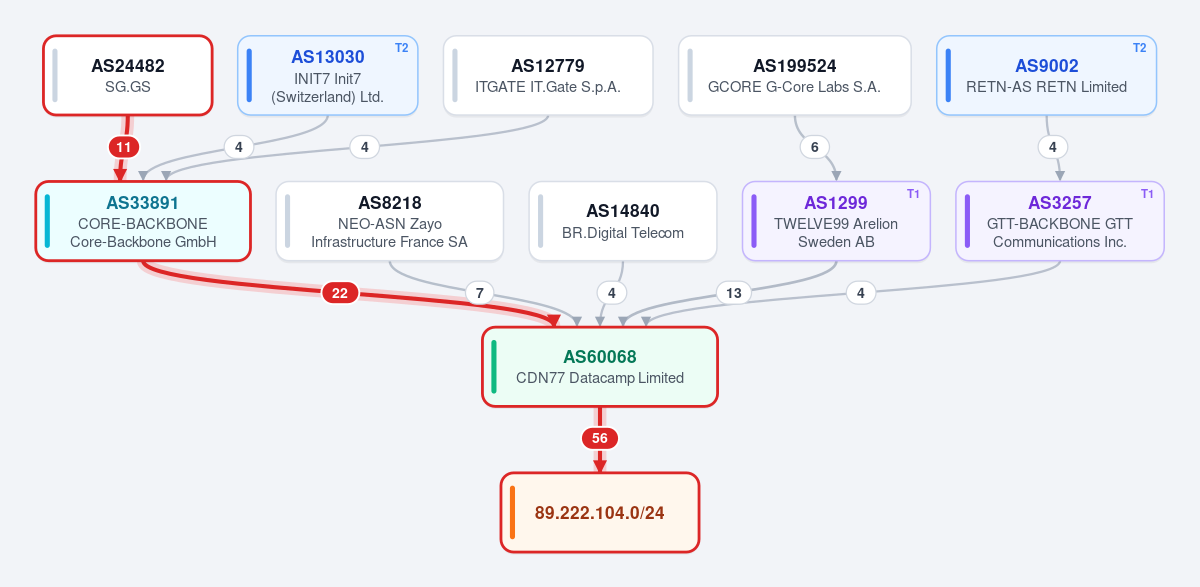Click the red 22 edge badge
This screenshot has height=587, width=1200.
340,293
